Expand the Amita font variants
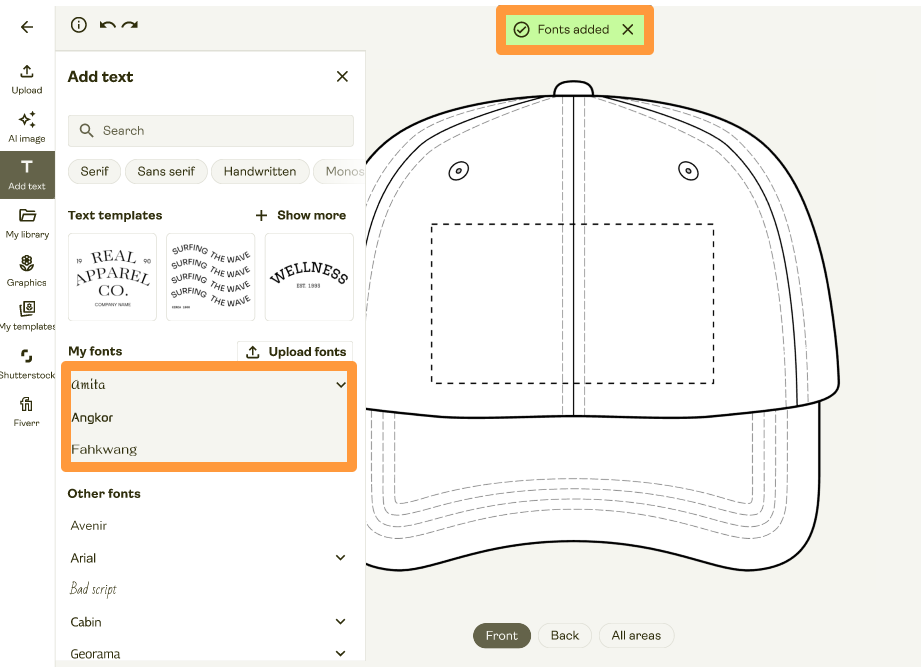 pos(340,384)
